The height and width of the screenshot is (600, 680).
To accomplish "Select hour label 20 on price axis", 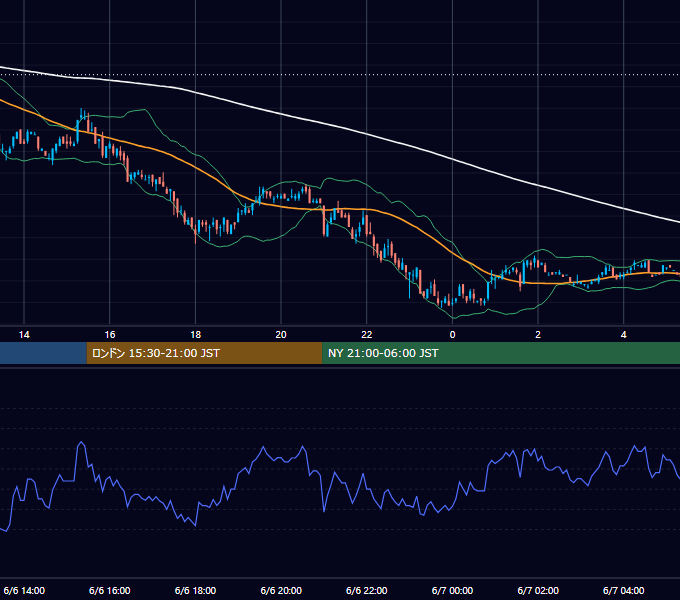I will 281,335.
